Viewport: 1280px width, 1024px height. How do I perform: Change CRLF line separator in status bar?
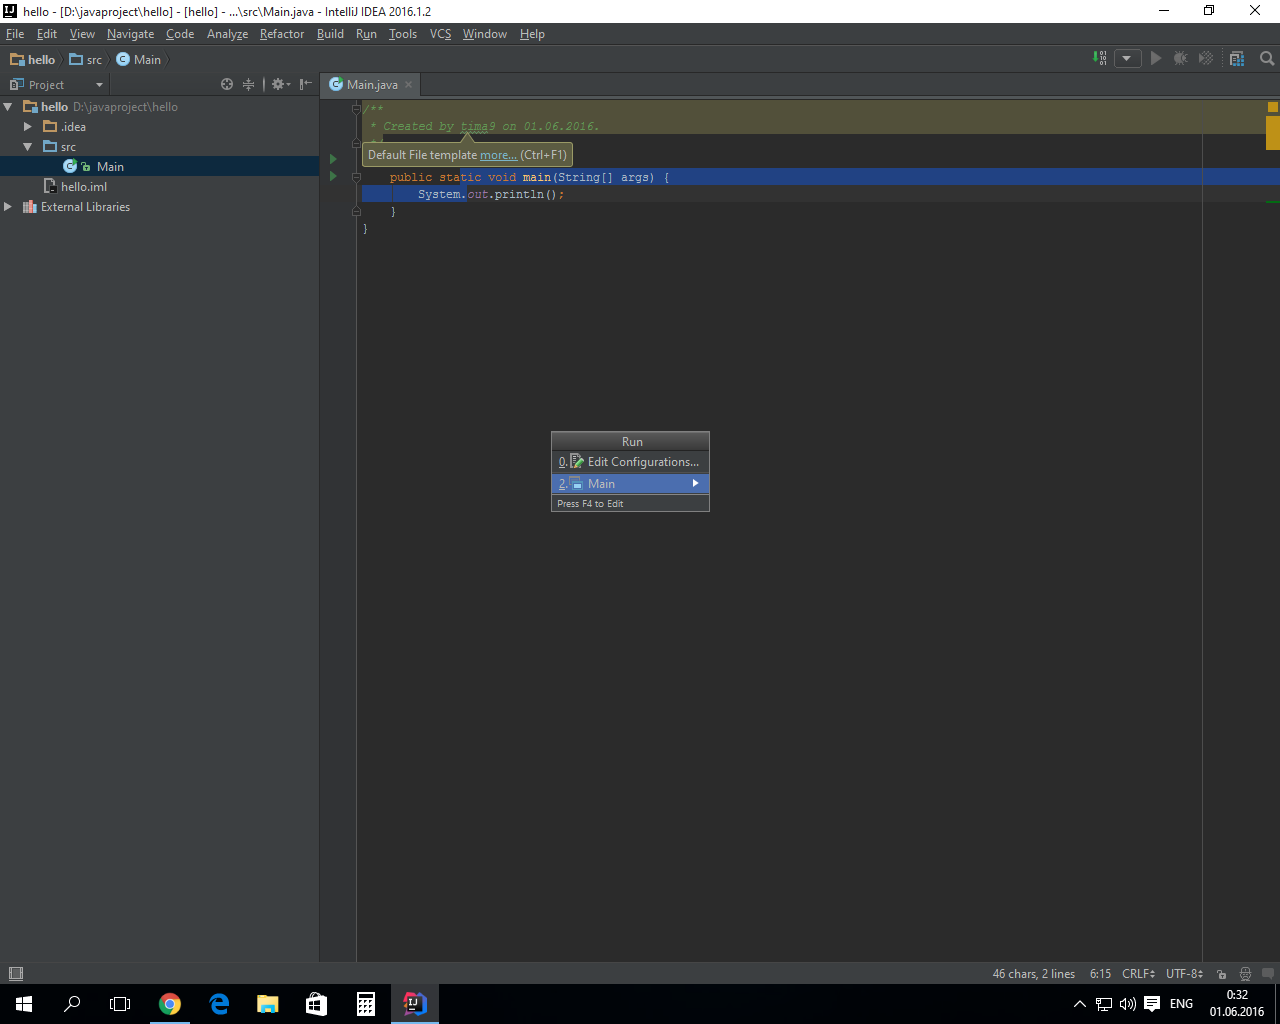pyautogui.click(x=1138, y=974)
